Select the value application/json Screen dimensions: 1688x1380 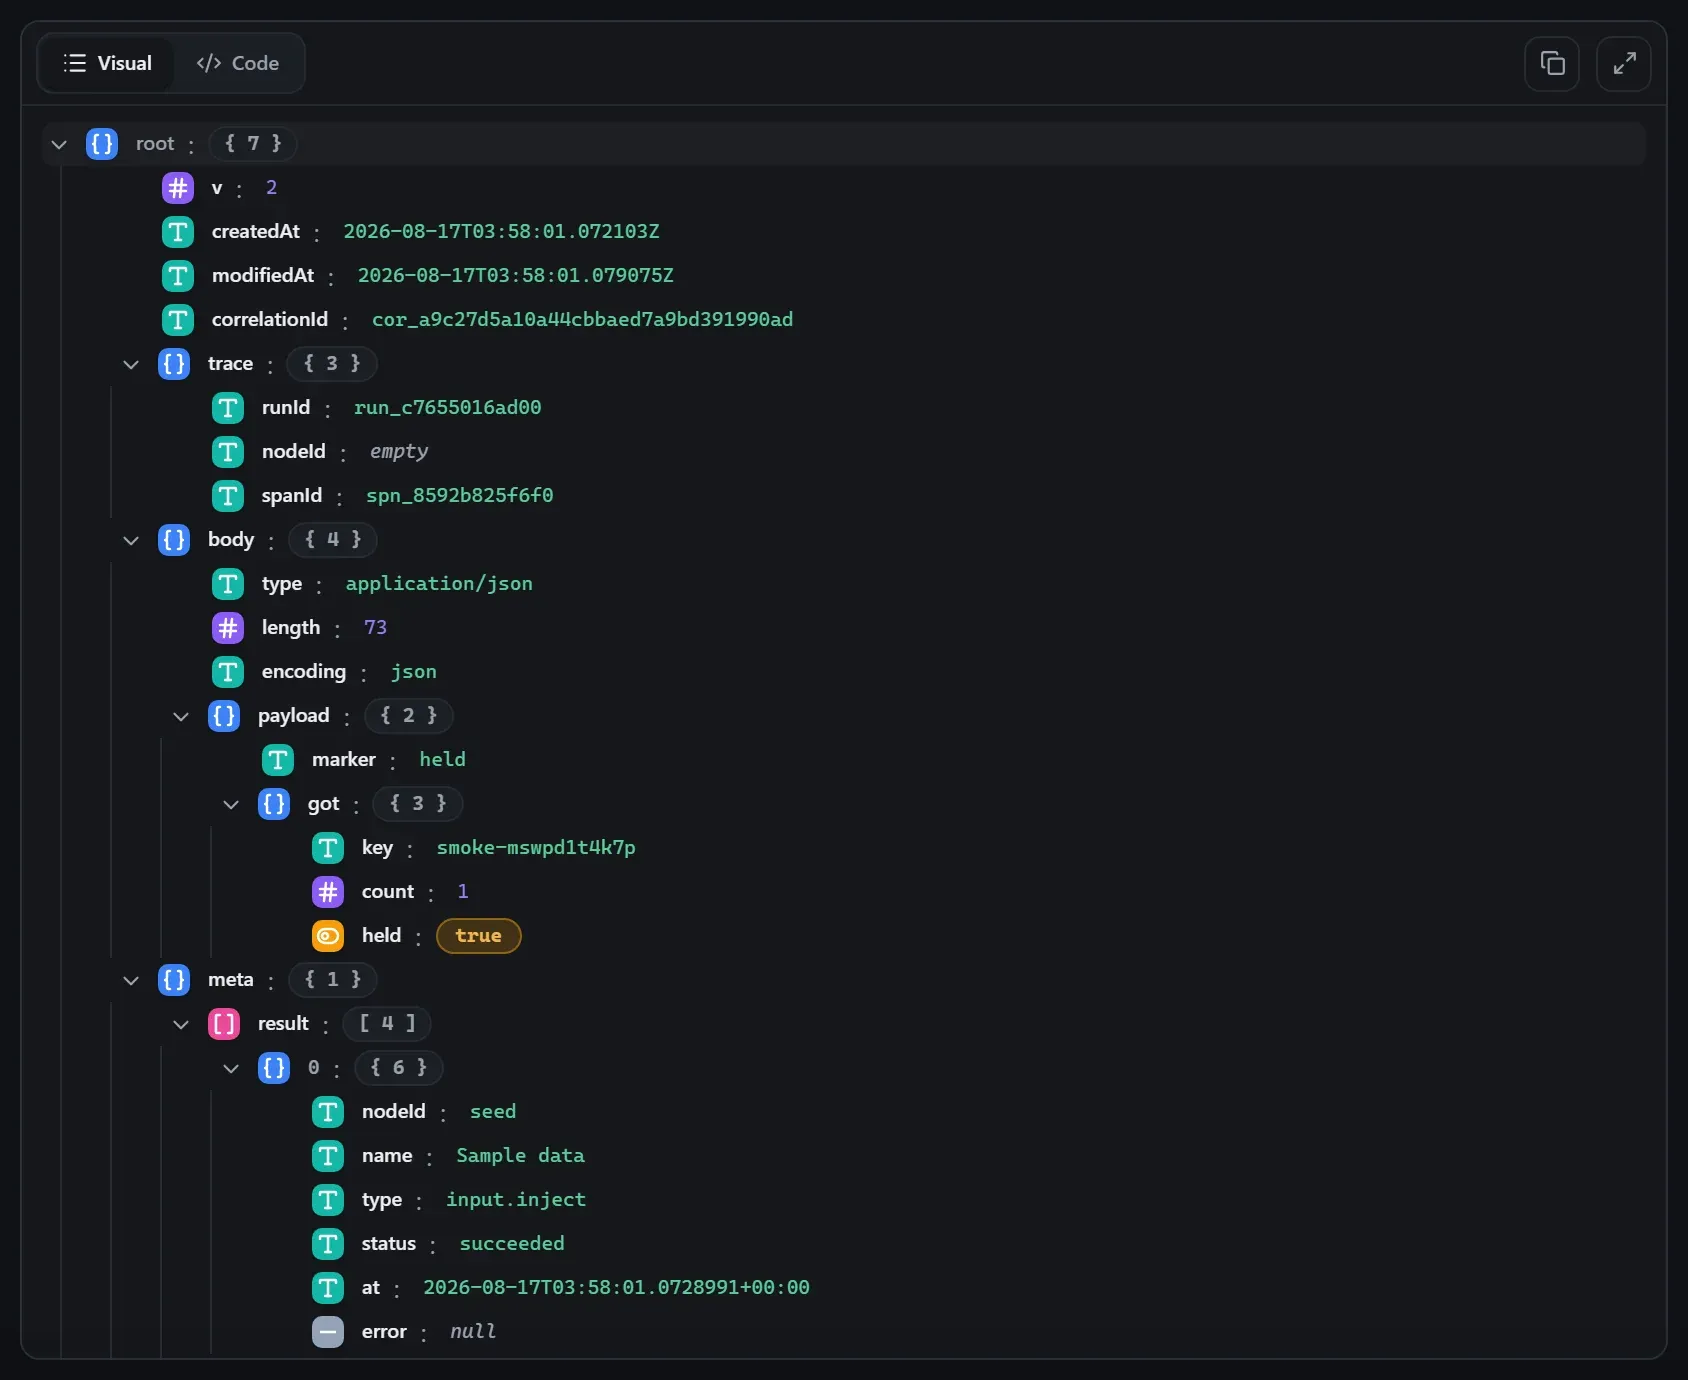(x=439, y=584)
